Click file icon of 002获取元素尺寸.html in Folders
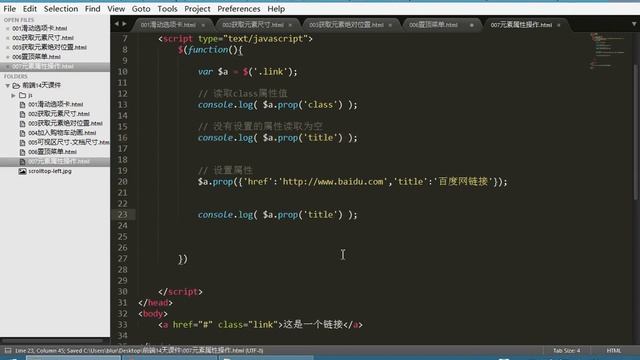 point(22,114)
